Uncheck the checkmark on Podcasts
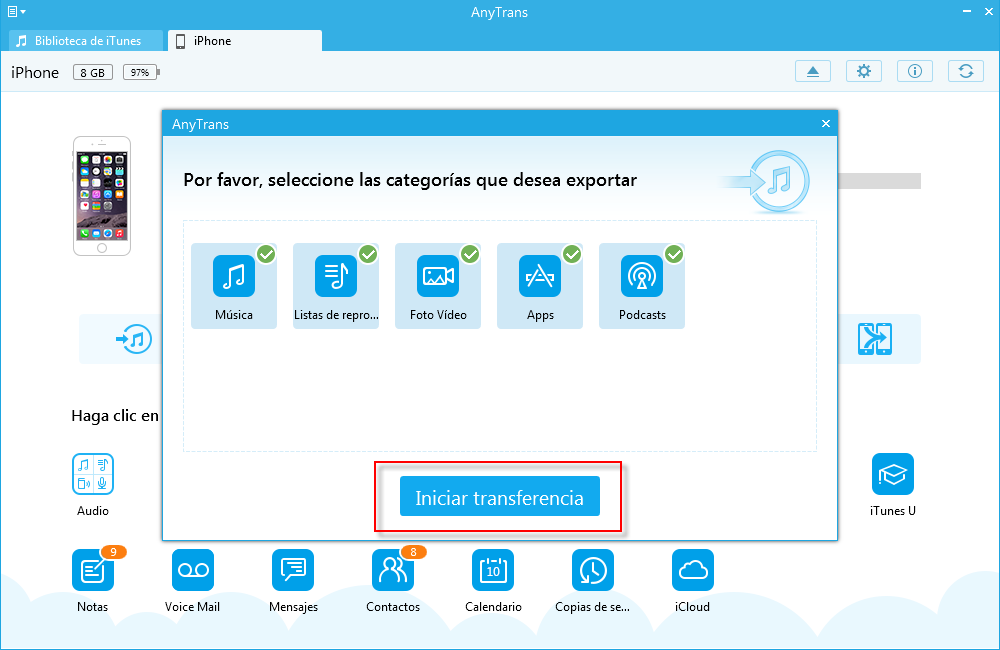1000x650 pixels. tap(674, 255)
